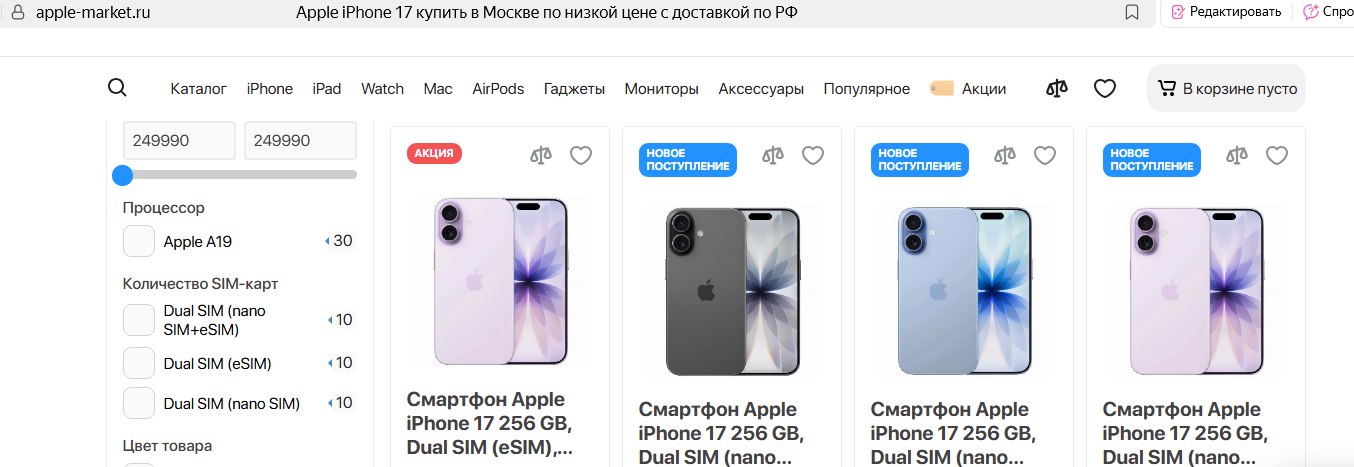1354x467 pixels.
Task: Select the Dual SIM (nano SIM) filter
Action: [x=139, y=403]
